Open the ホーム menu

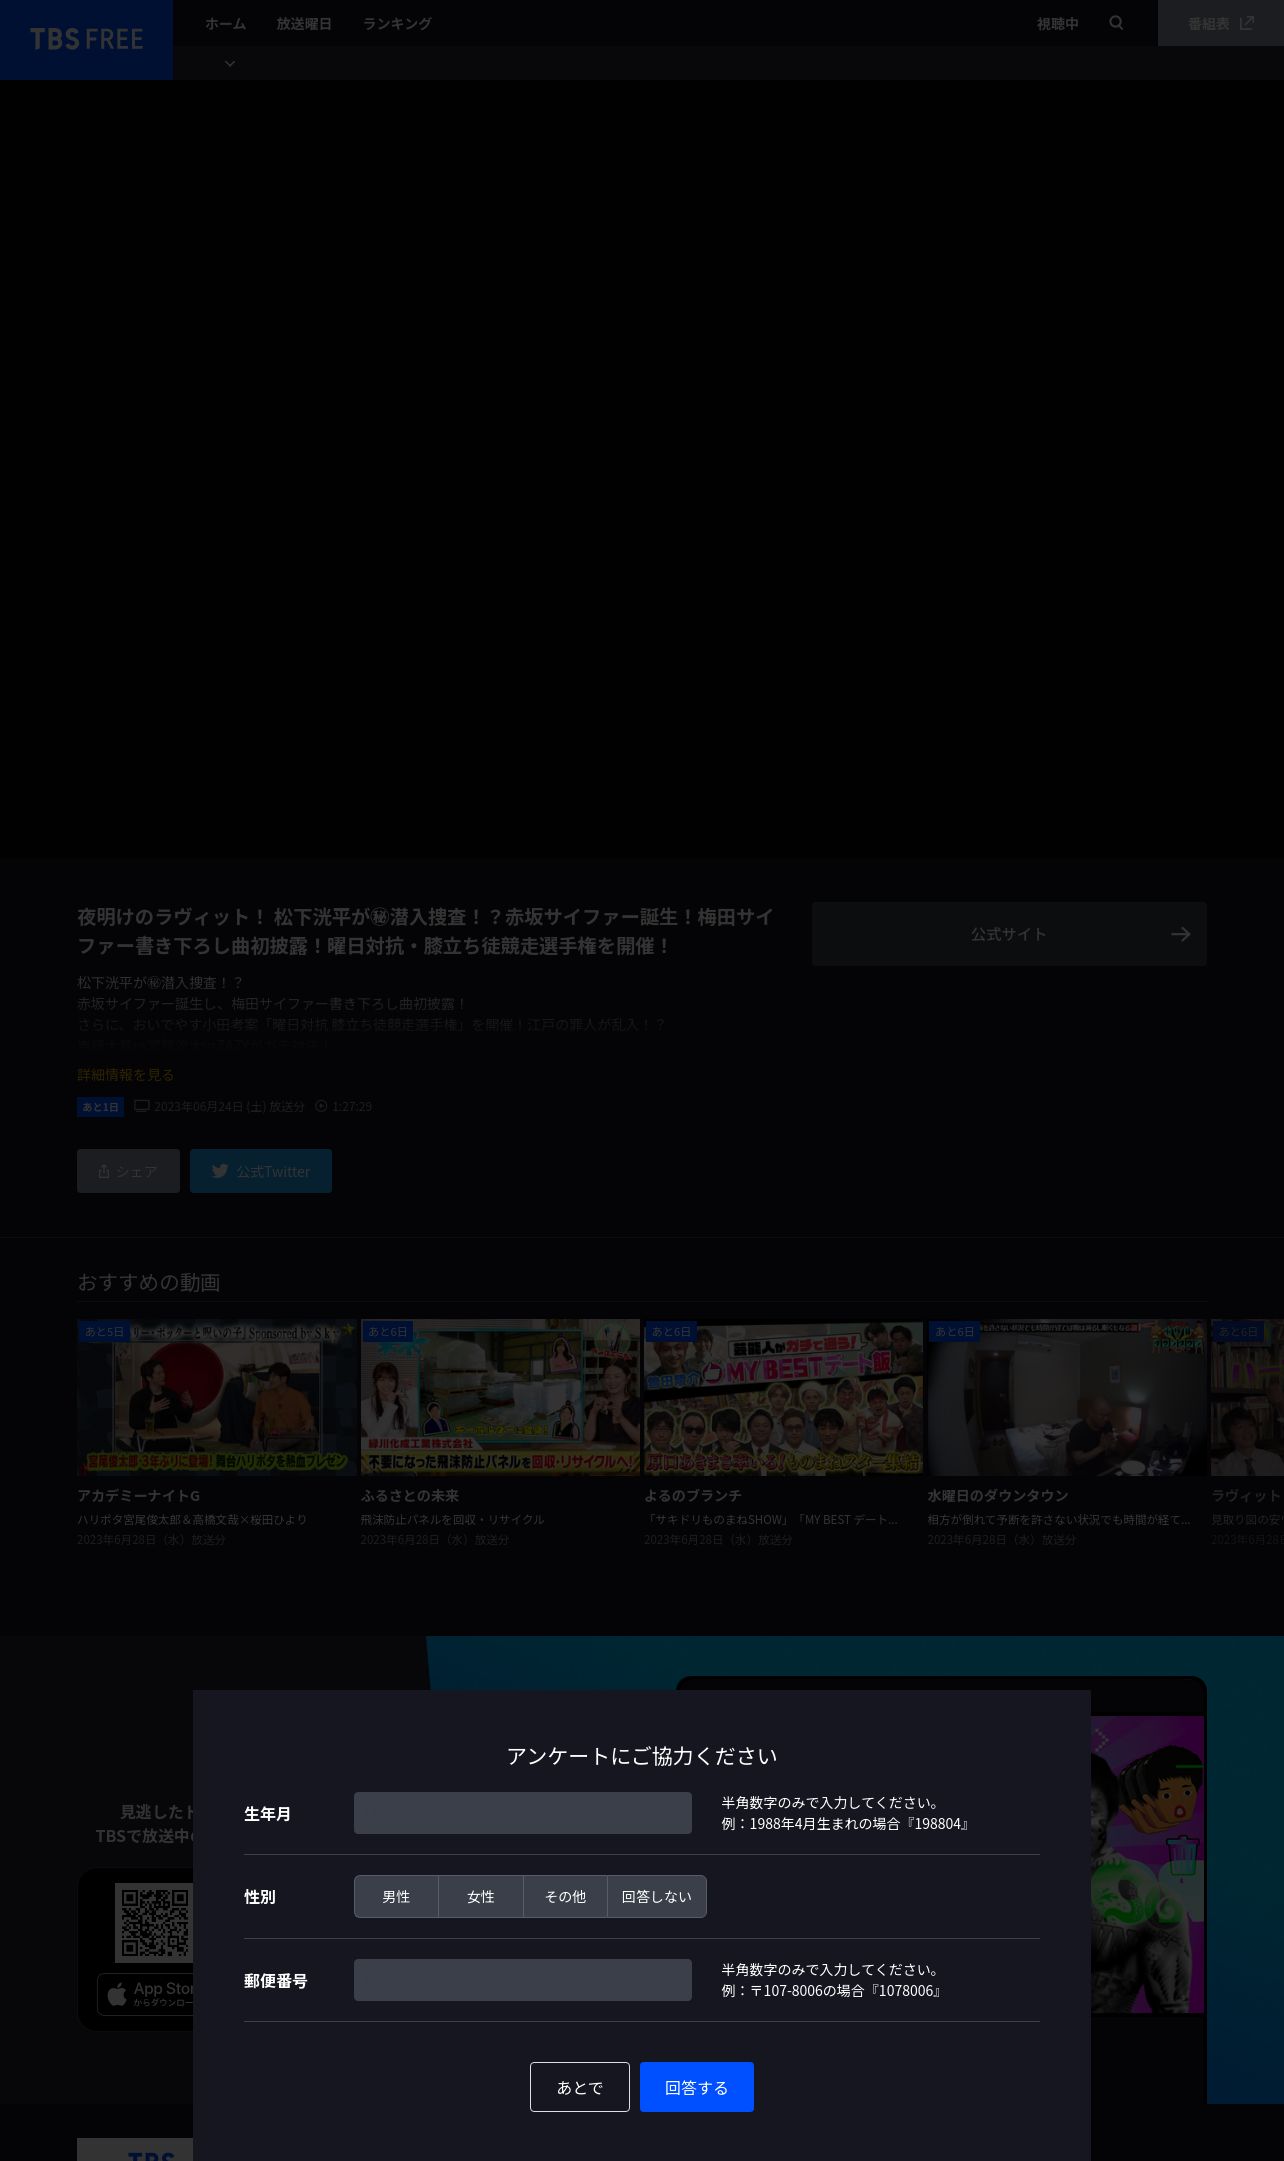pyautogui.click(x=225, y=23)
